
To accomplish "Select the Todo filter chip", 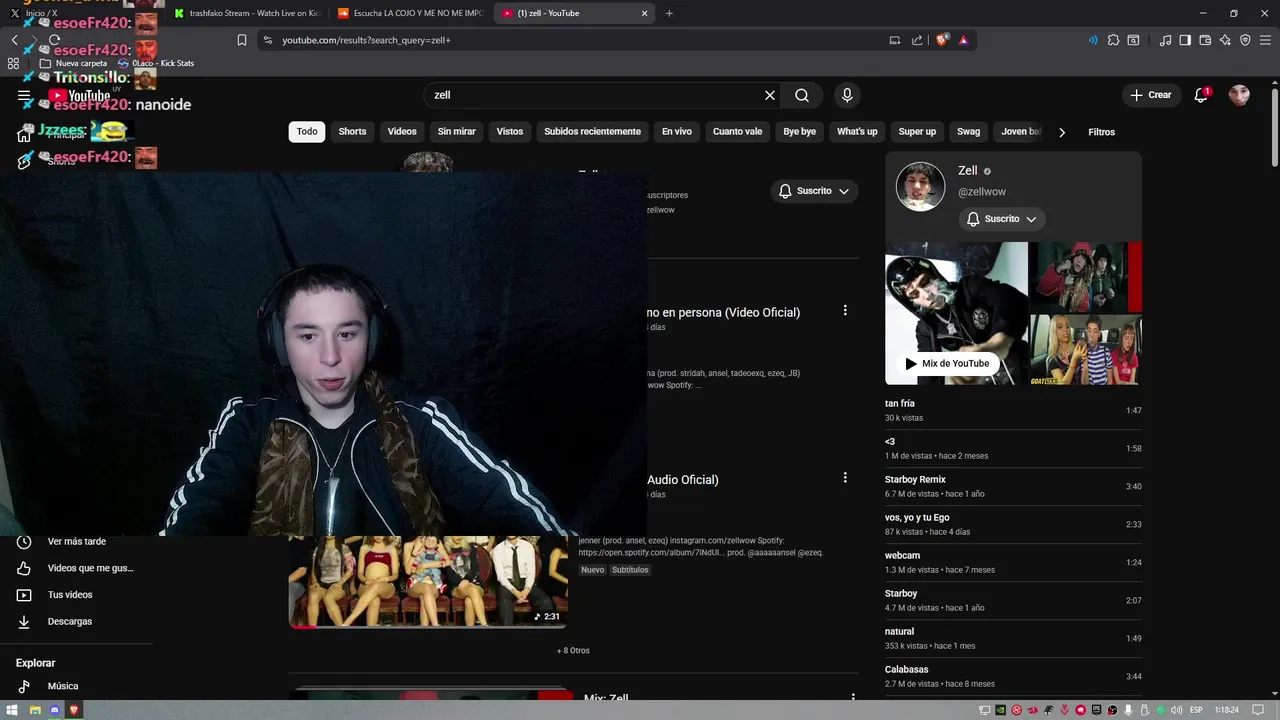I will 307,132.
